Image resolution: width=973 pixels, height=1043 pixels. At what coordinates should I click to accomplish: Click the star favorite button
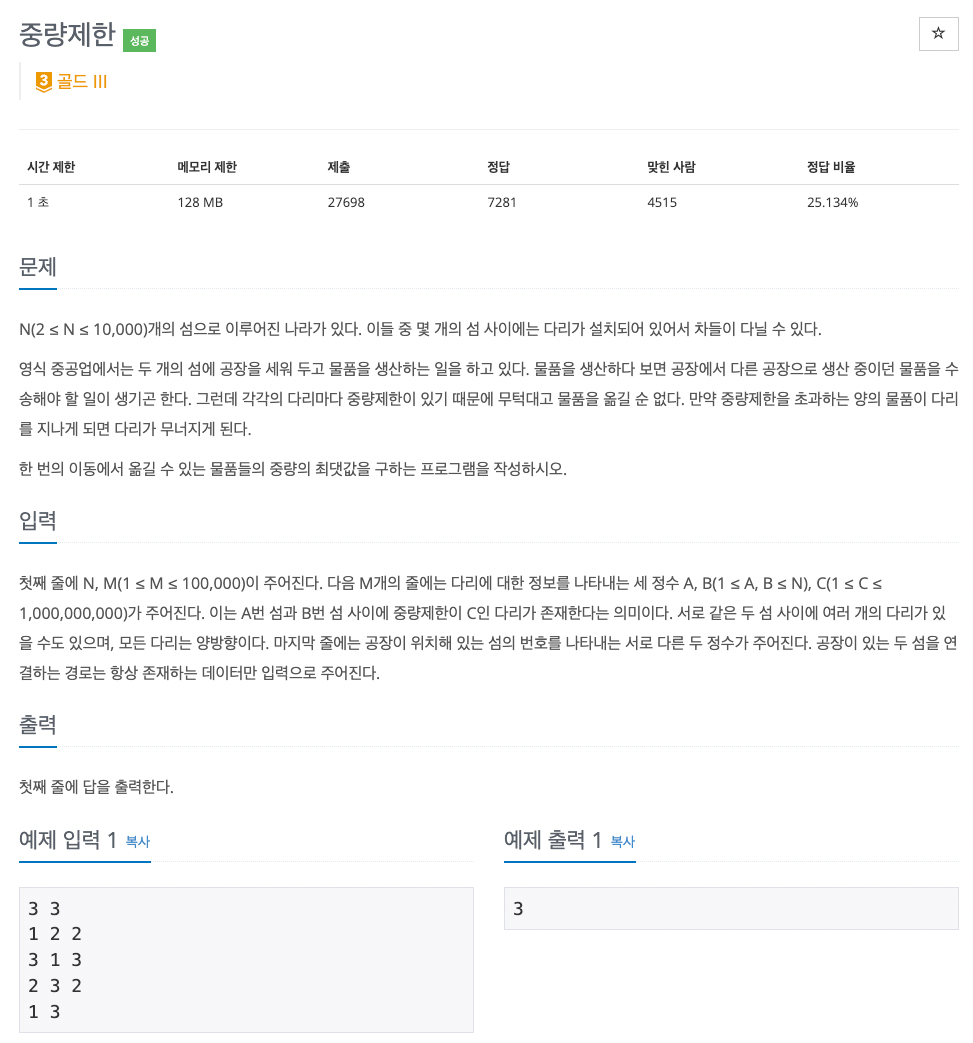(x=938, y=34)
